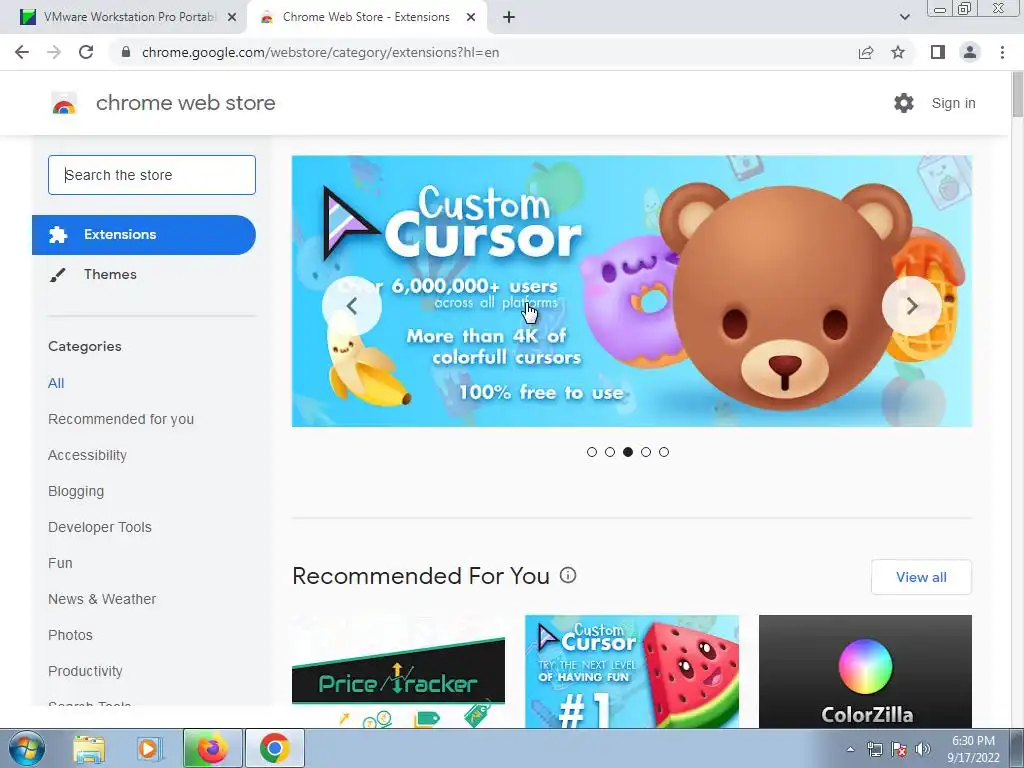The image size is (1024, 768).
Task: Open the Fun category
Action: pos(60,563)
